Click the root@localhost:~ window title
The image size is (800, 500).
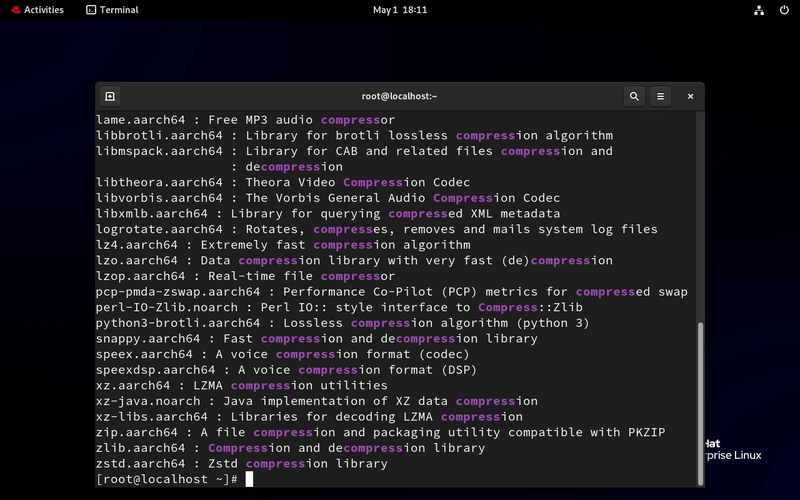pyautogui.click(x=399, y=96)
